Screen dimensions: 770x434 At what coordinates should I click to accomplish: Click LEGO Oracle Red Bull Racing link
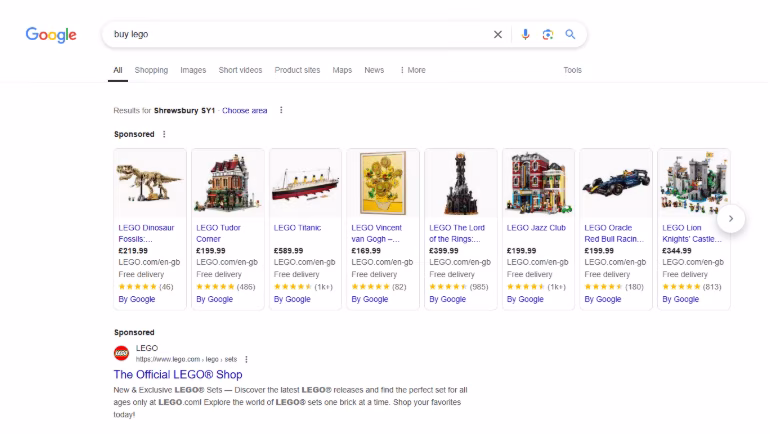coord(614,233)
